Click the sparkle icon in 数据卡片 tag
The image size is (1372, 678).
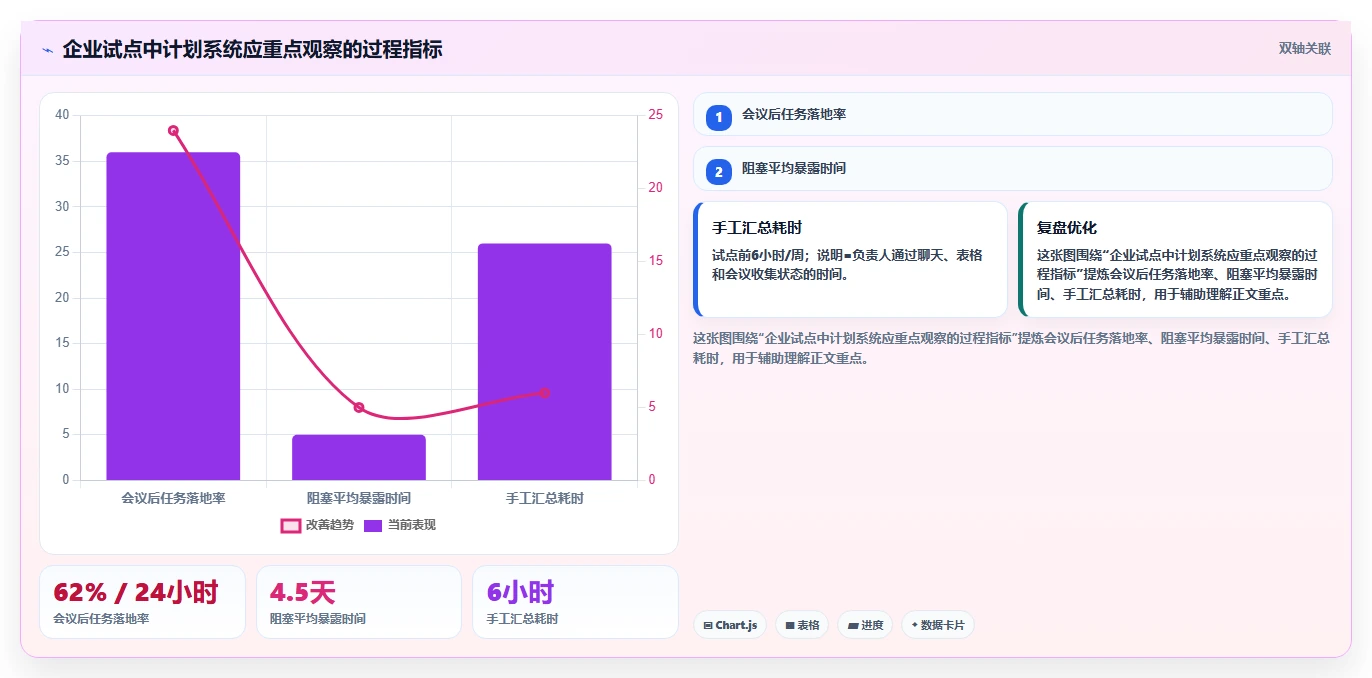(x=915, y=625)
